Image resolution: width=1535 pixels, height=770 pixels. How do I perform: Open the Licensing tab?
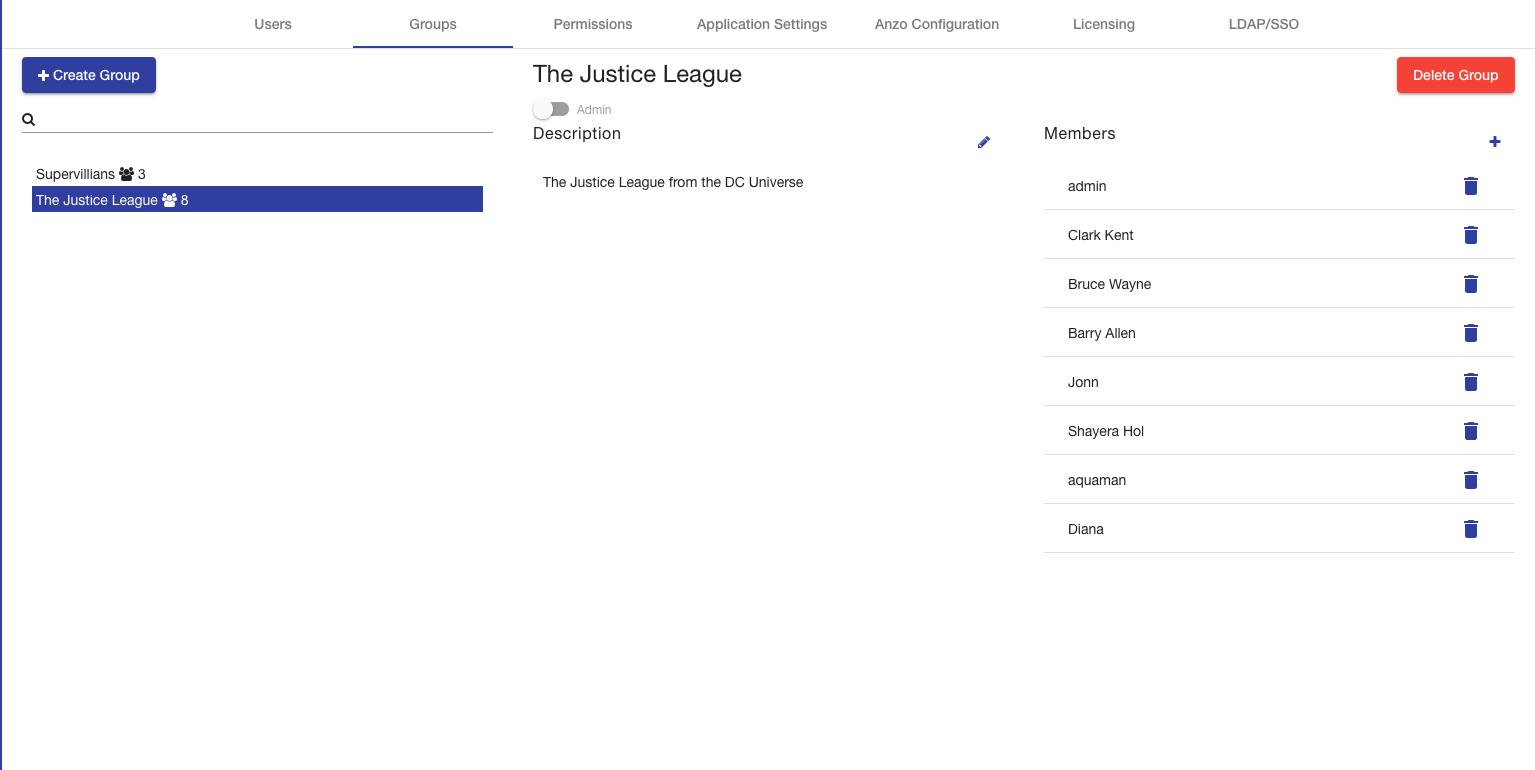[1104, 24]
